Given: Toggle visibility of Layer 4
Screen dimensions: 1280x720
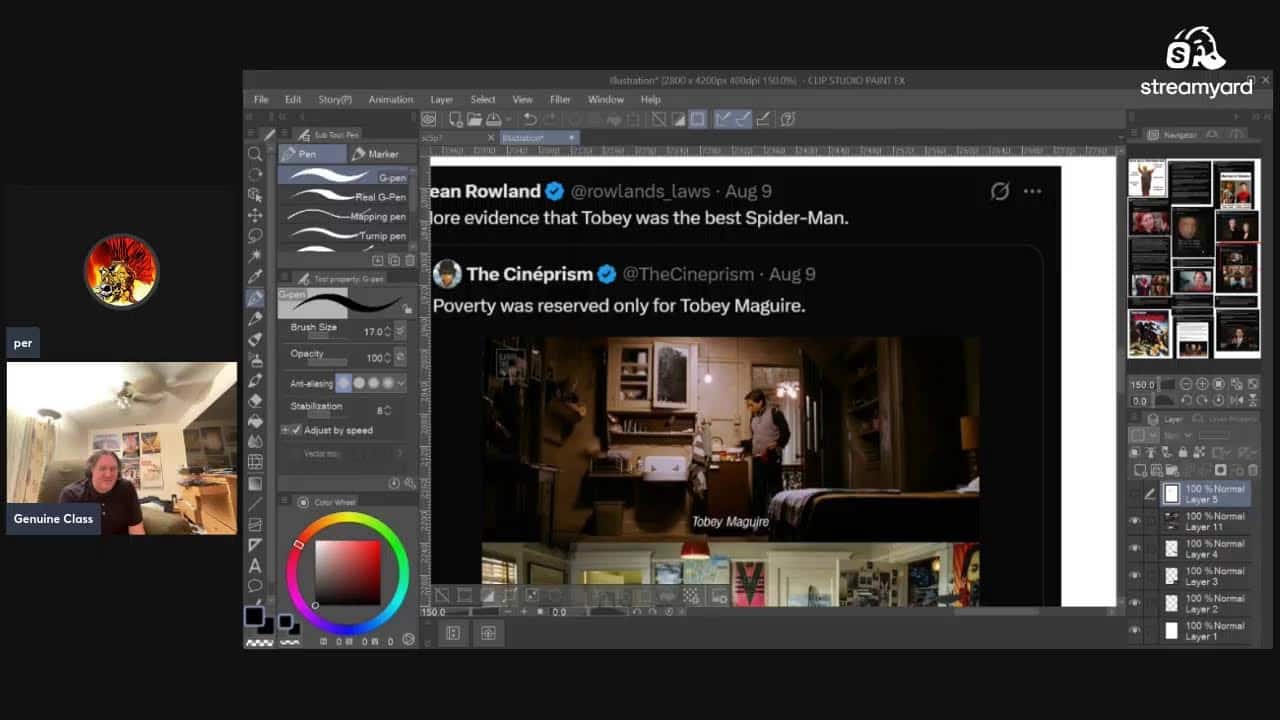Looking at the screenshot, I should pyautogui.click(x=1135, y=548).
